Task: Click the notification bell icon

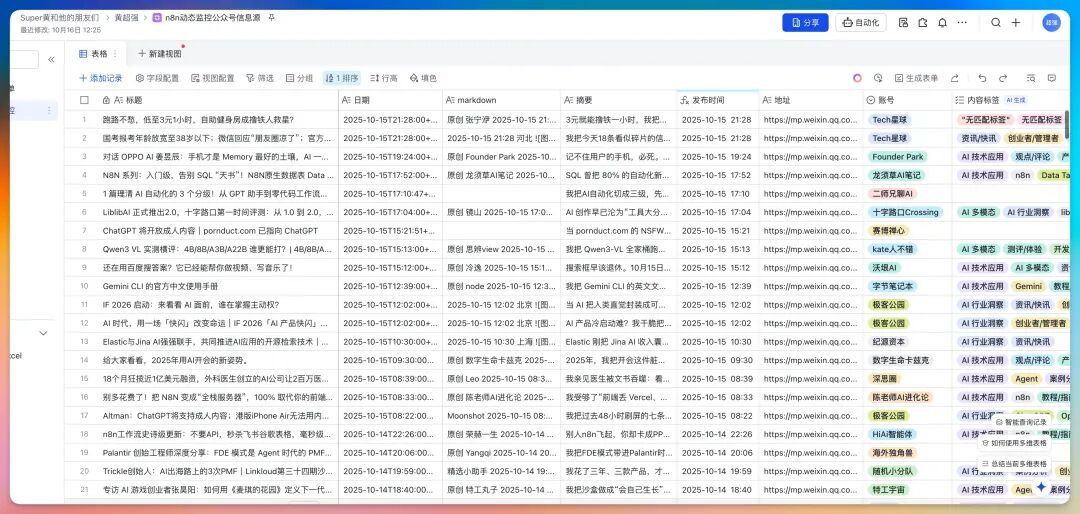Action: pyautogui.click(x=940, y=22)
